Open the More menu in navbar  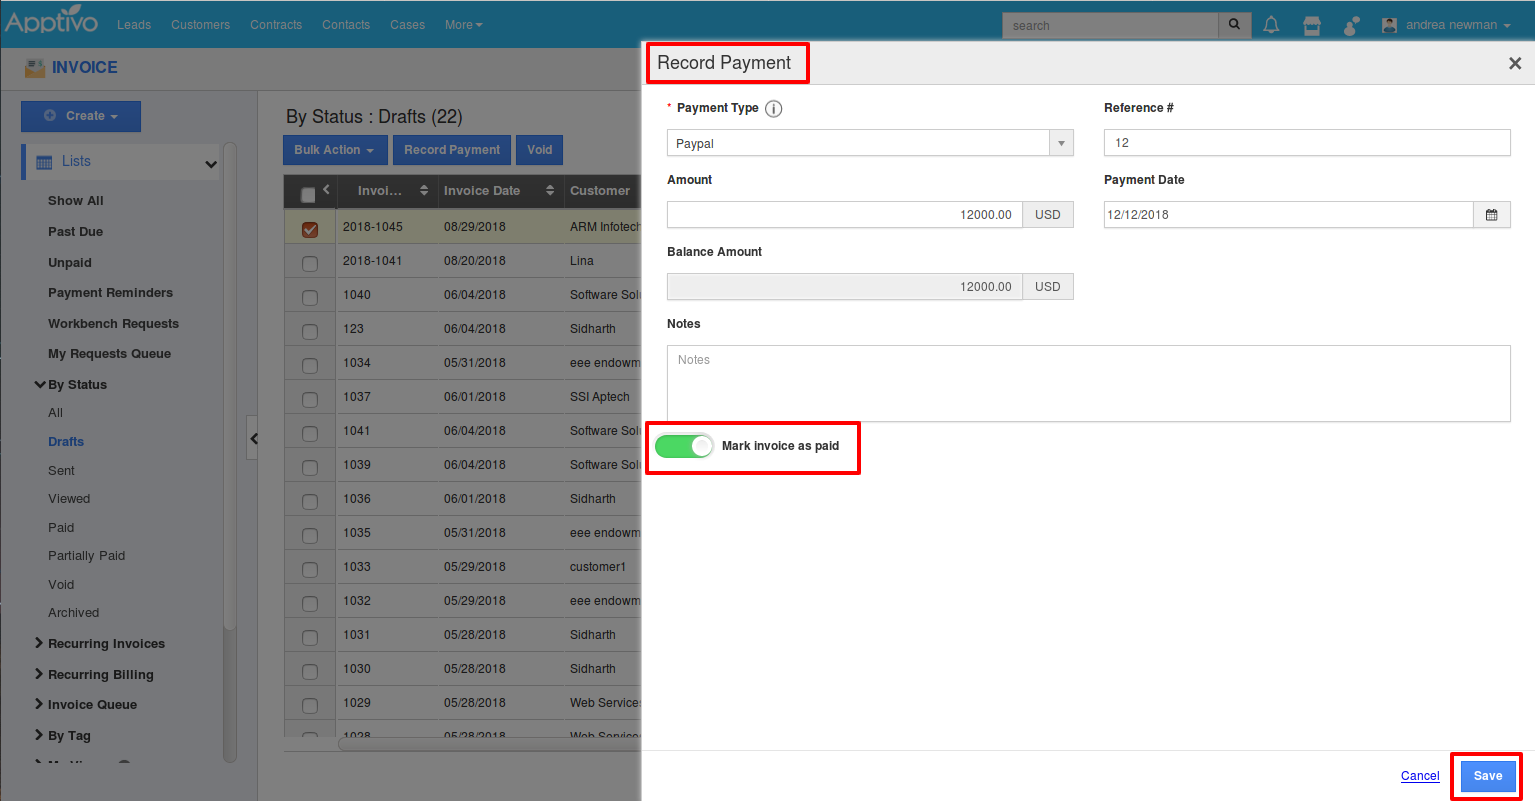click(463, 25)
